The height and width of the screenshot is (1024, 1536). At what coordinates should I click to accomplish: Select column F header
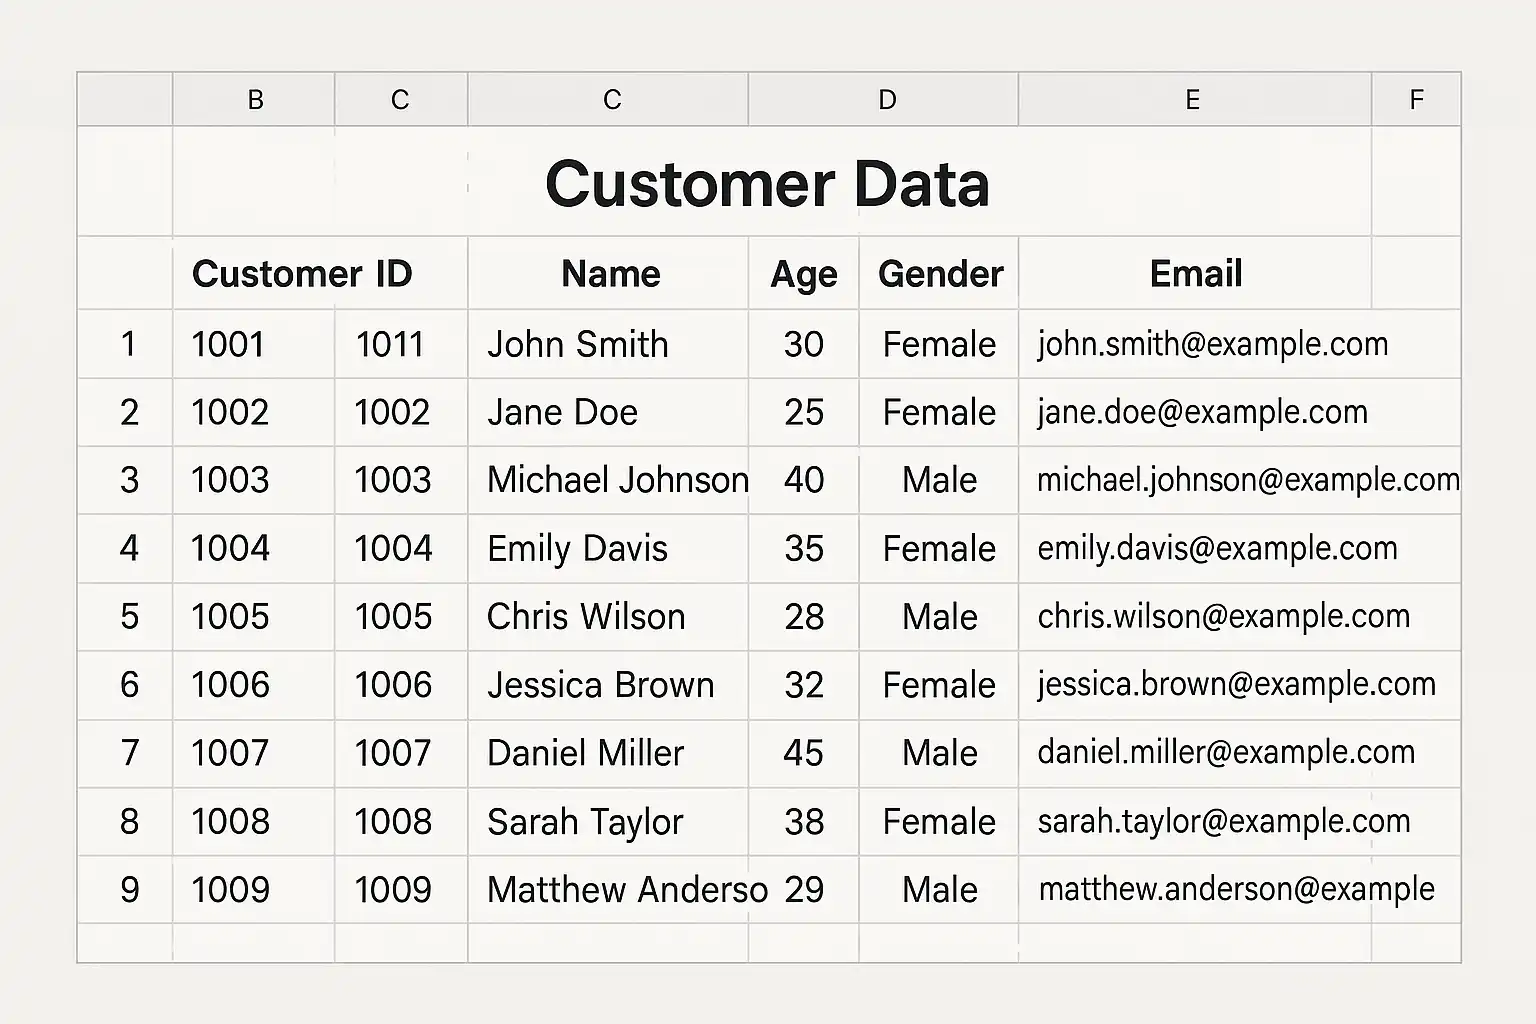pyautogui.click(x=1416, y=99)
